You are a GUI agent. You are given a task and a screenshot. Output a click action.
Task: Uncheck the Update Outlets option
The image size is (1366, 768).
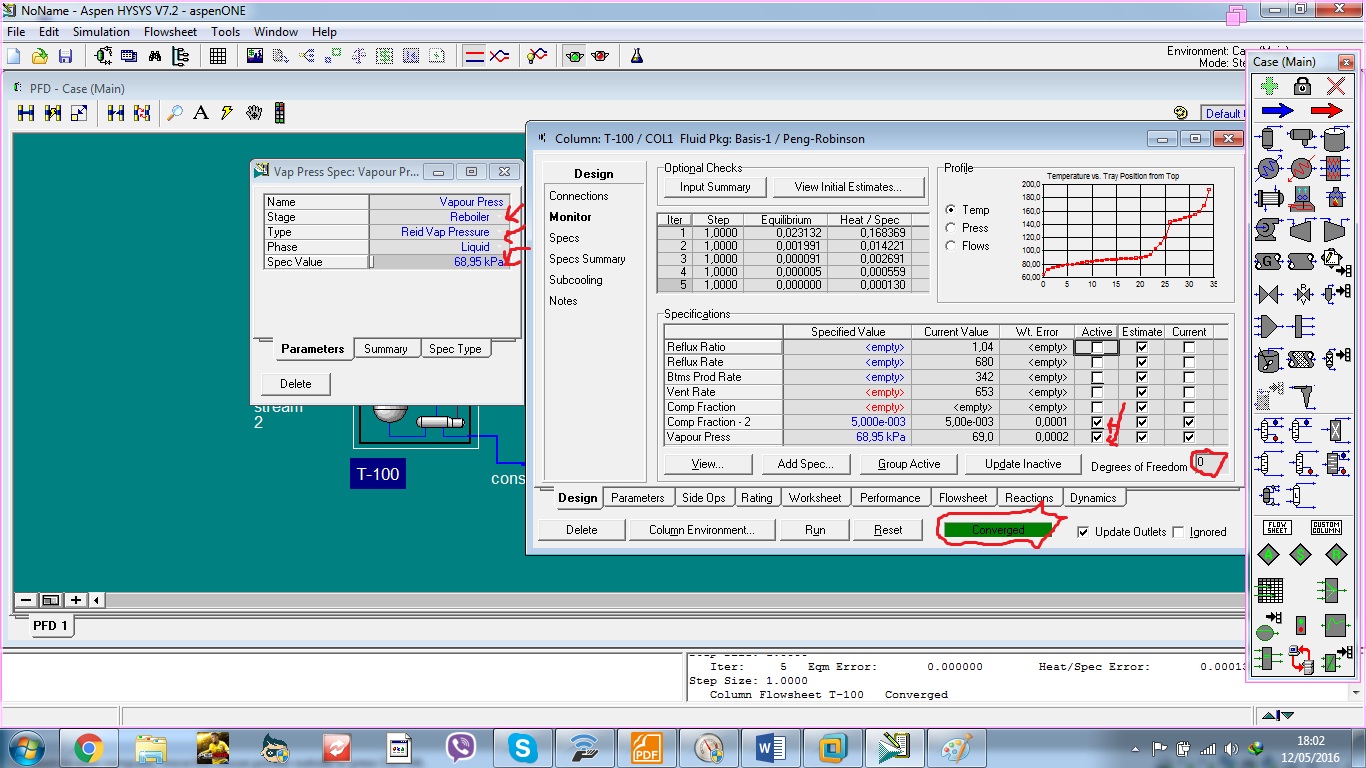coord(1084,532)
